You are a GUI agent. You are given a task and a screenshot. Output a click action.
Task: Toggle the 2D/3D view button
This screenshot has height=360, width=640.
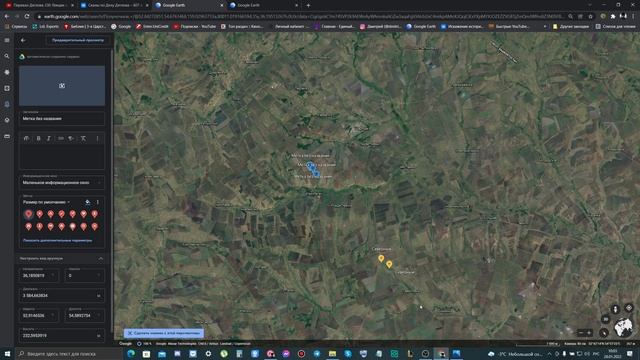(606, 319)
